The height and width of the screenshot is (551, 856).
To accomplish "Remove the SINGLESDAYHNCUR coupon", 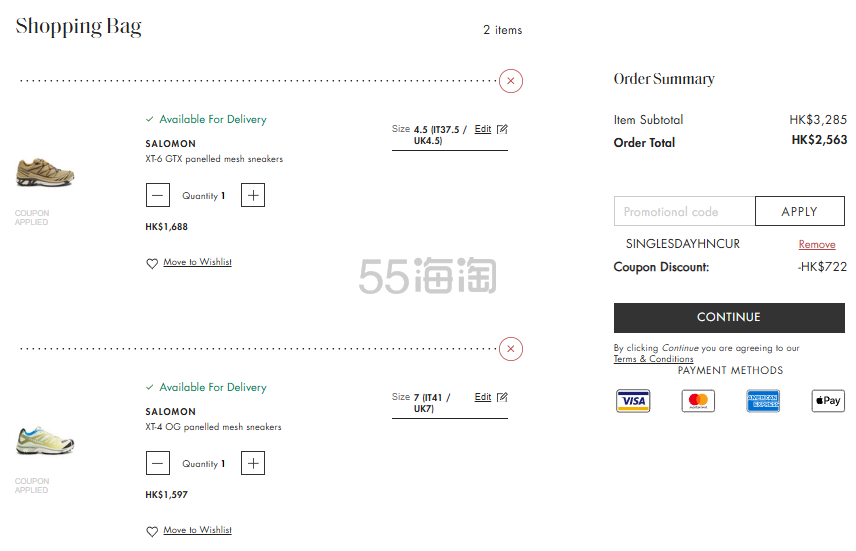I will point(816,244).
